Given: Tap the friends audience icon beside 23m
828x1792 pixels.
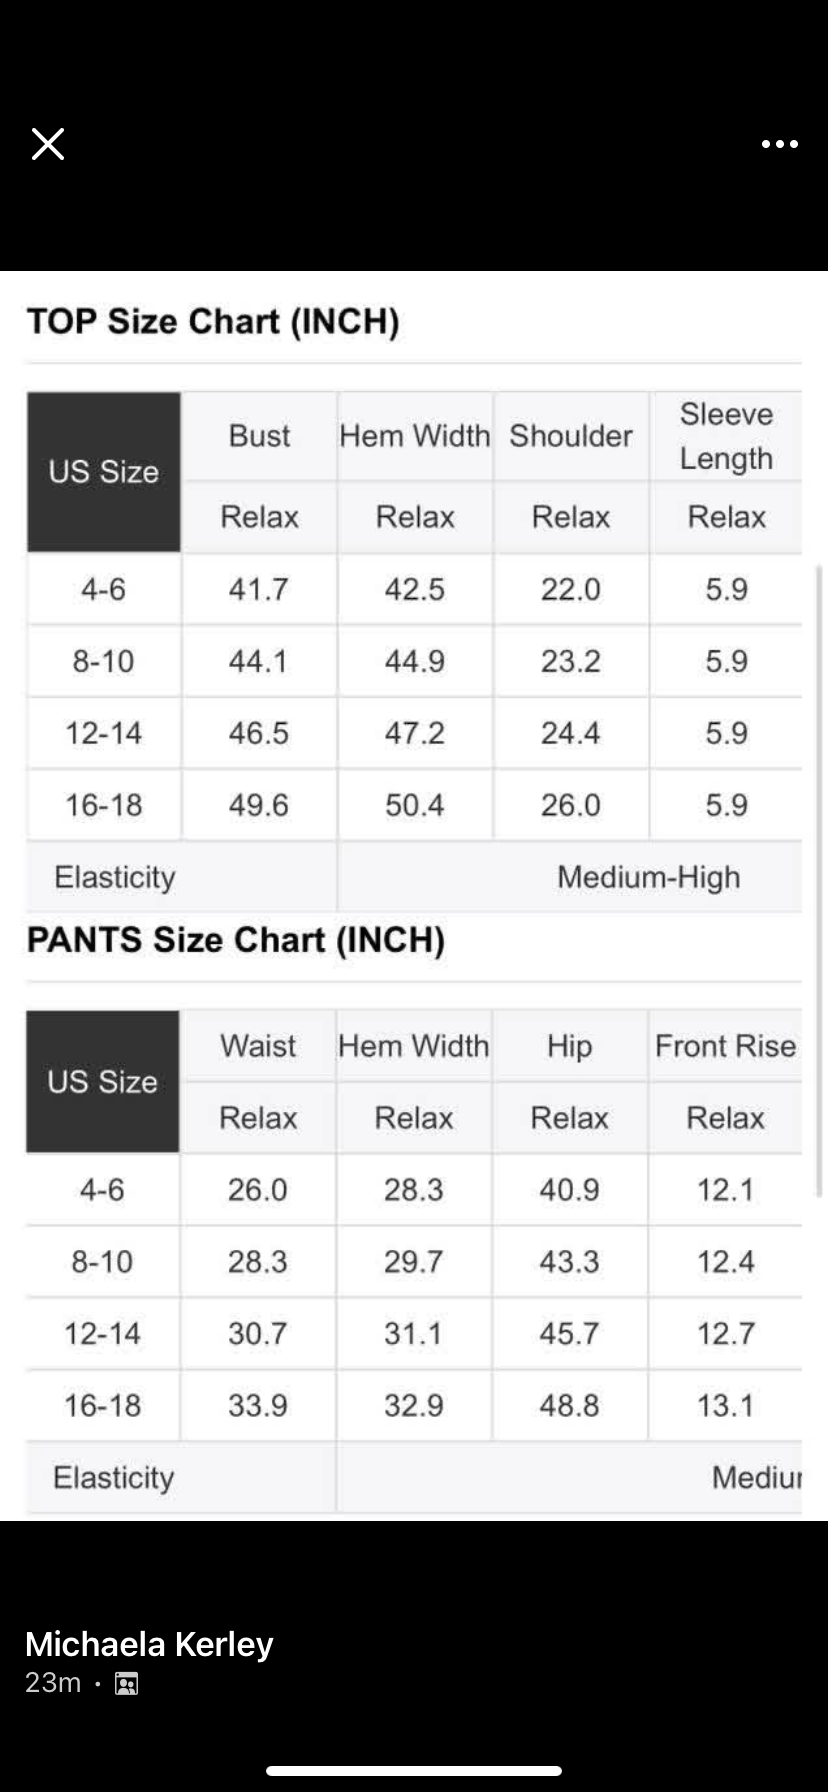Looking at the screenshot, I should [126, 1684].
